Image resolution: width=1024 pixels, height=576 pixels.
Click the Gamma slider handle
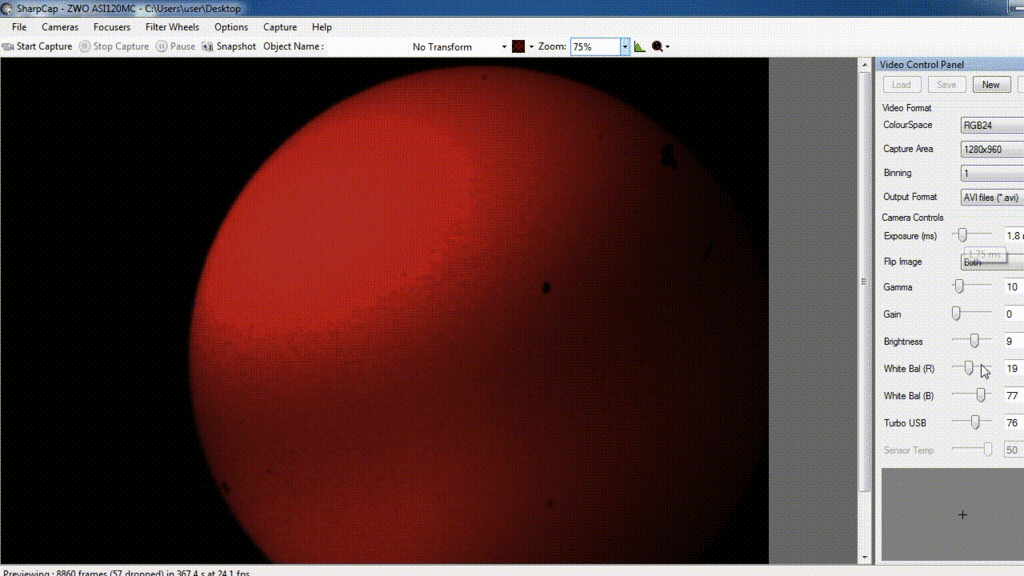point(959,286)
